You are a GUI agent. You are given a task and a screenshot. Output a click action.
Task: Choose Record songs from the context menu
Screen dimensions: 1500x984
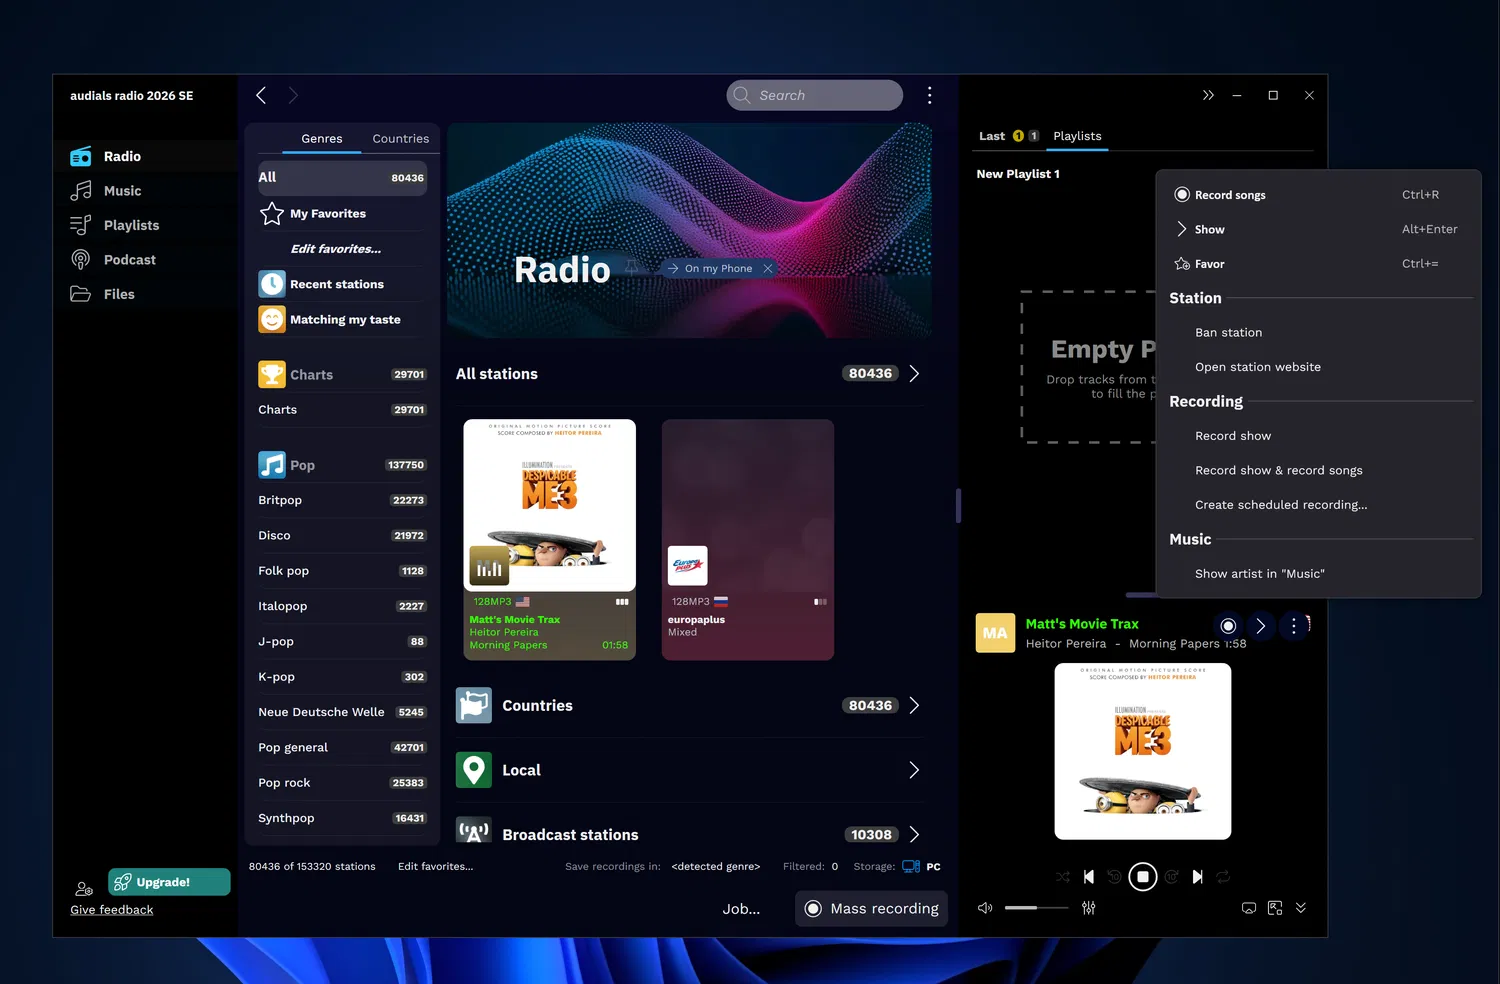(1317, 195)
